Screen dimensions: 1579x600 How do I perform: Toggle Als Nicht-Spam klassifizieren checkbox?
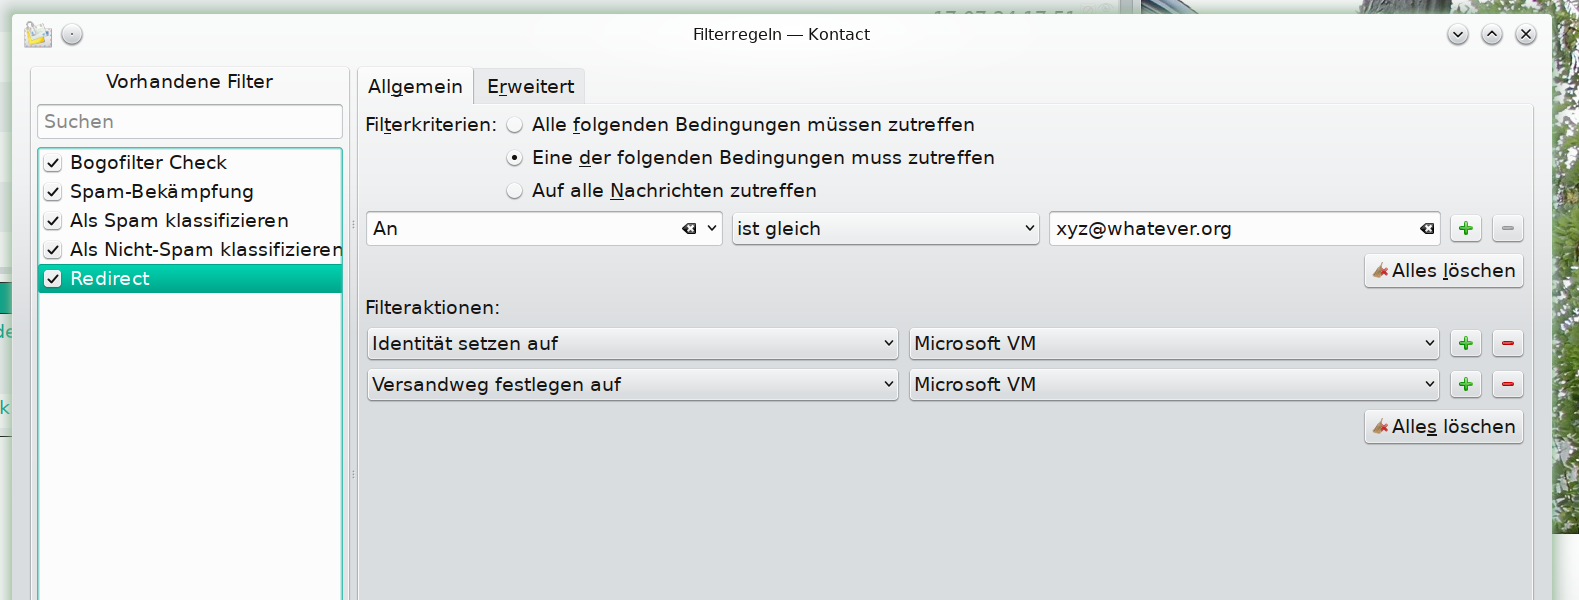click(x=53, y=250)
